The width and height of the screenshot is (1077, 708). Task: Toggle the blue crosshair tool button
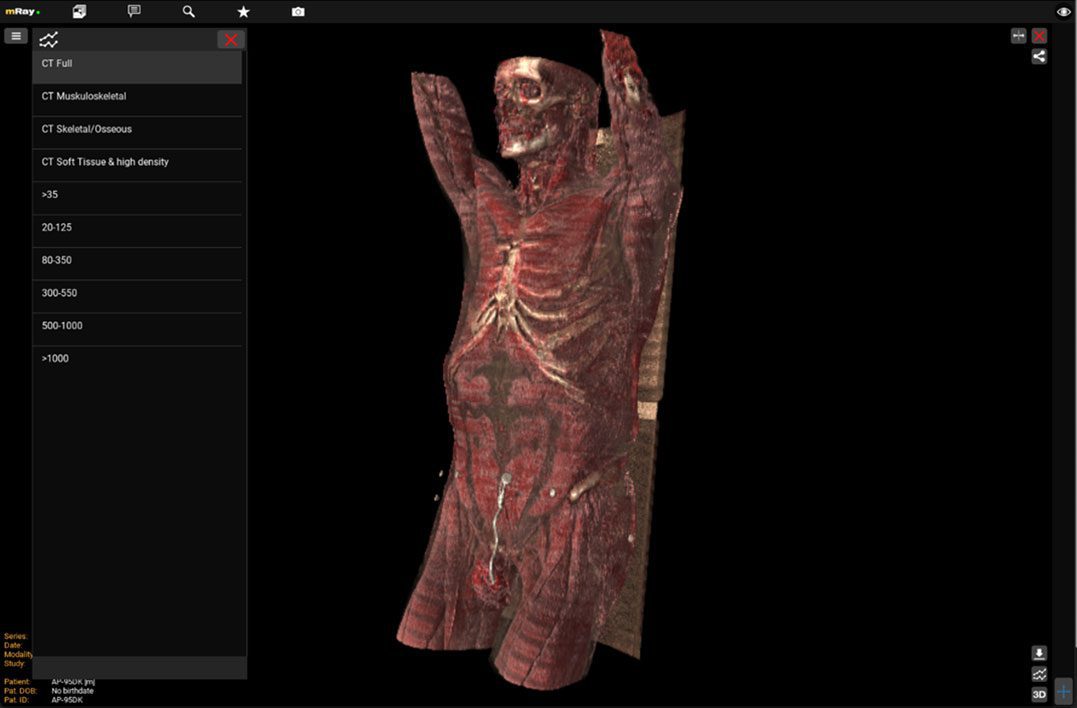(1063, 692)
